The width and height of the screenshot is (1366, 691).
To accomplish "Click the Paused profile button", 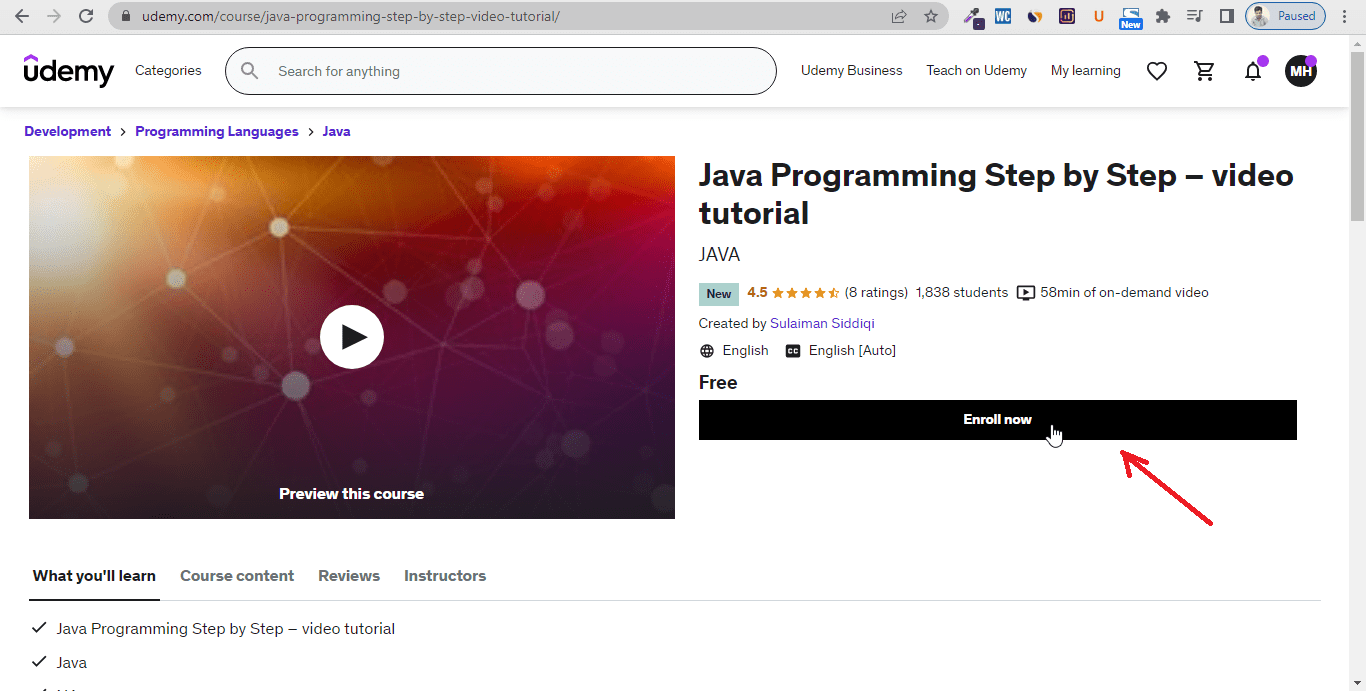I will pos(1285,16).
